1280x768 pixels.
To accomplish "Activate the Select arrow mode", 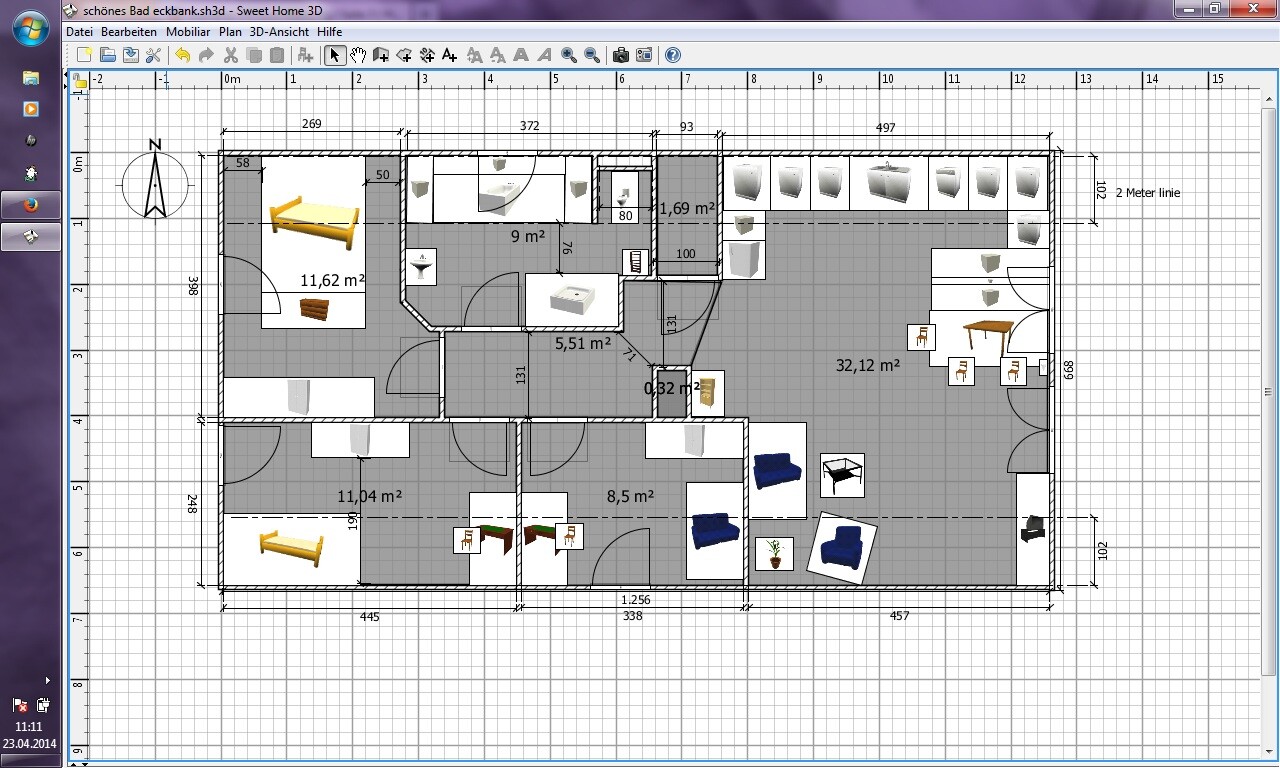I will tap(335, 55).
